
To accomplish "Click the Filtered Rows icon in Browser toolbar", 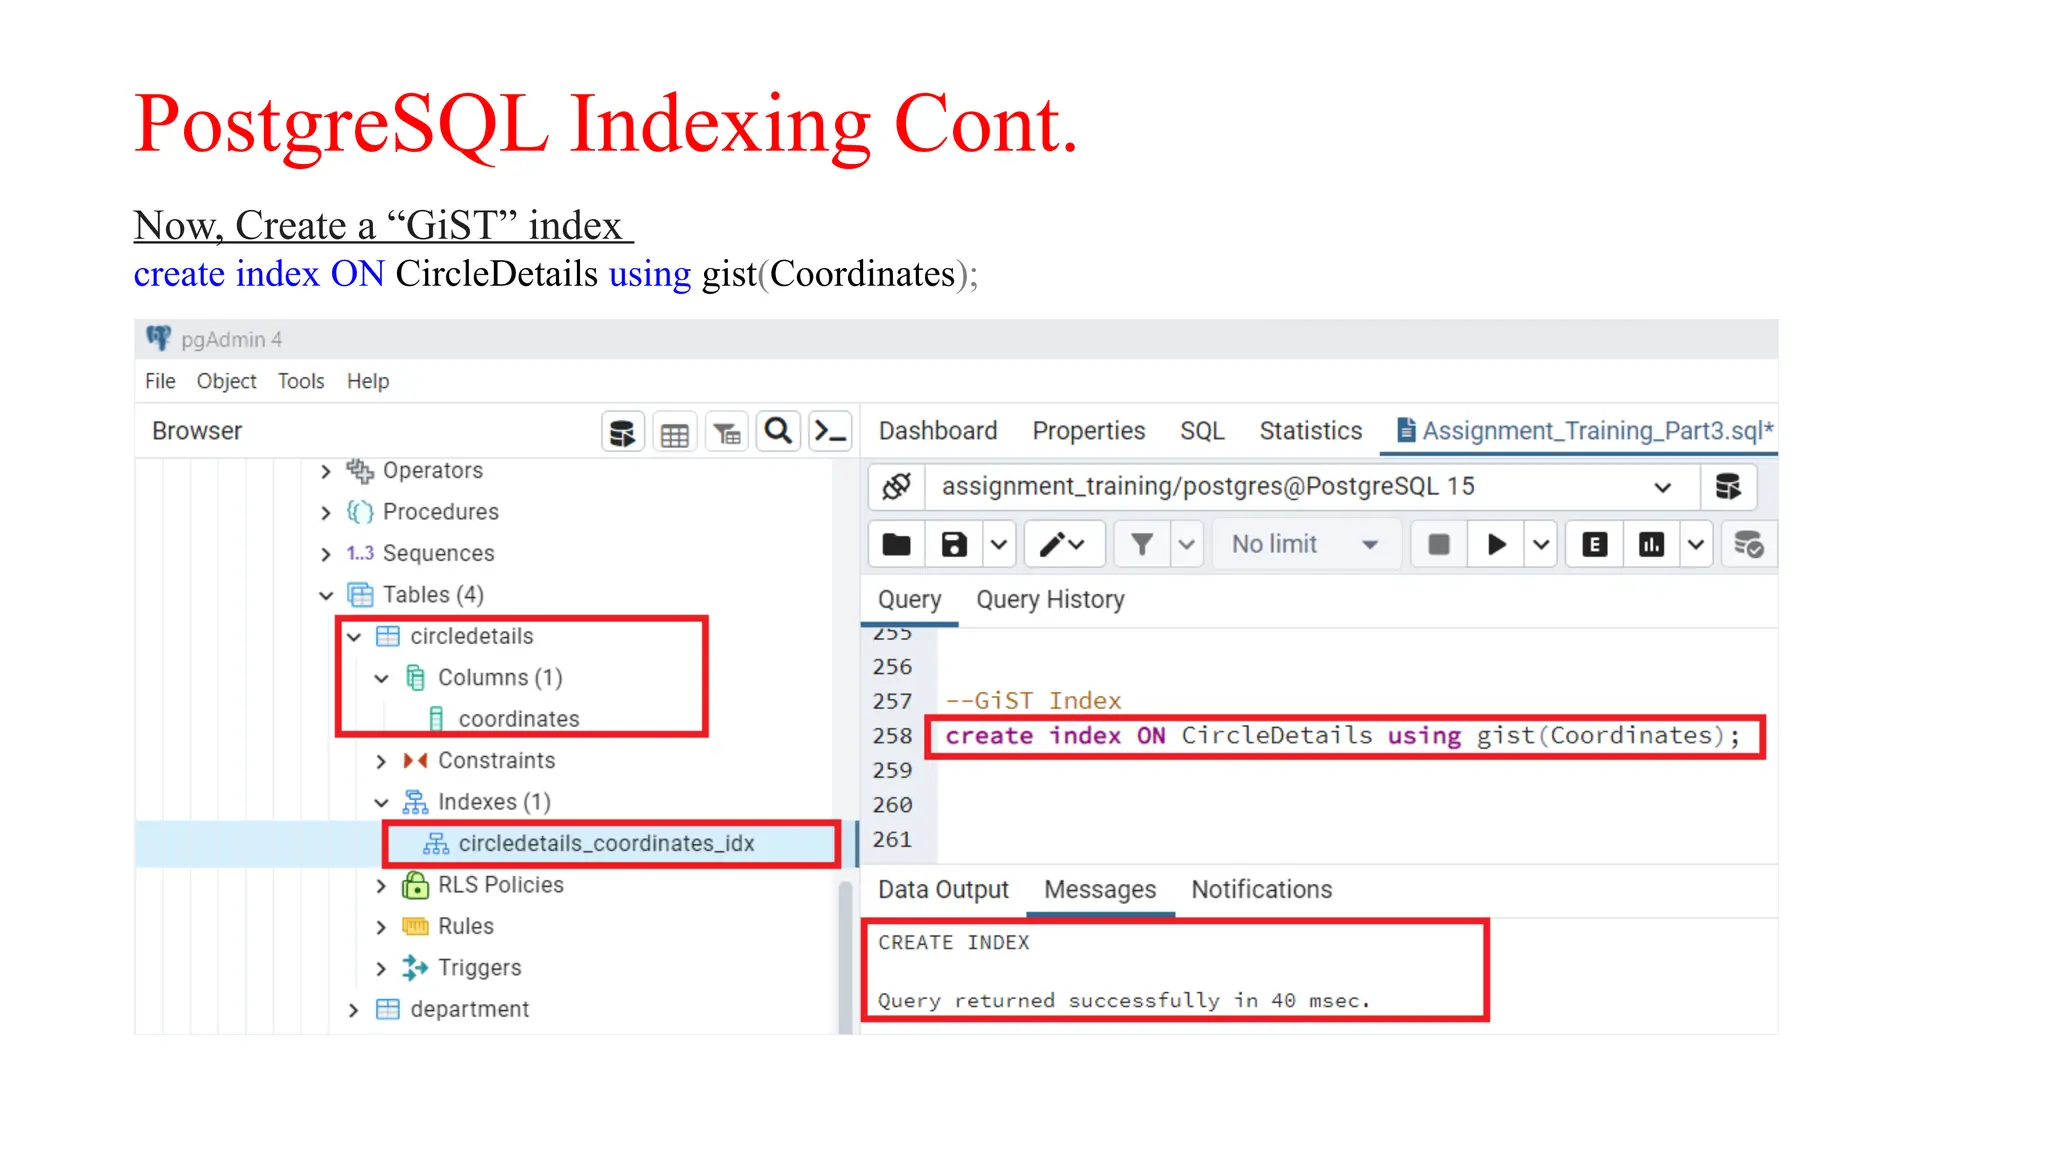I will [727, 432].
